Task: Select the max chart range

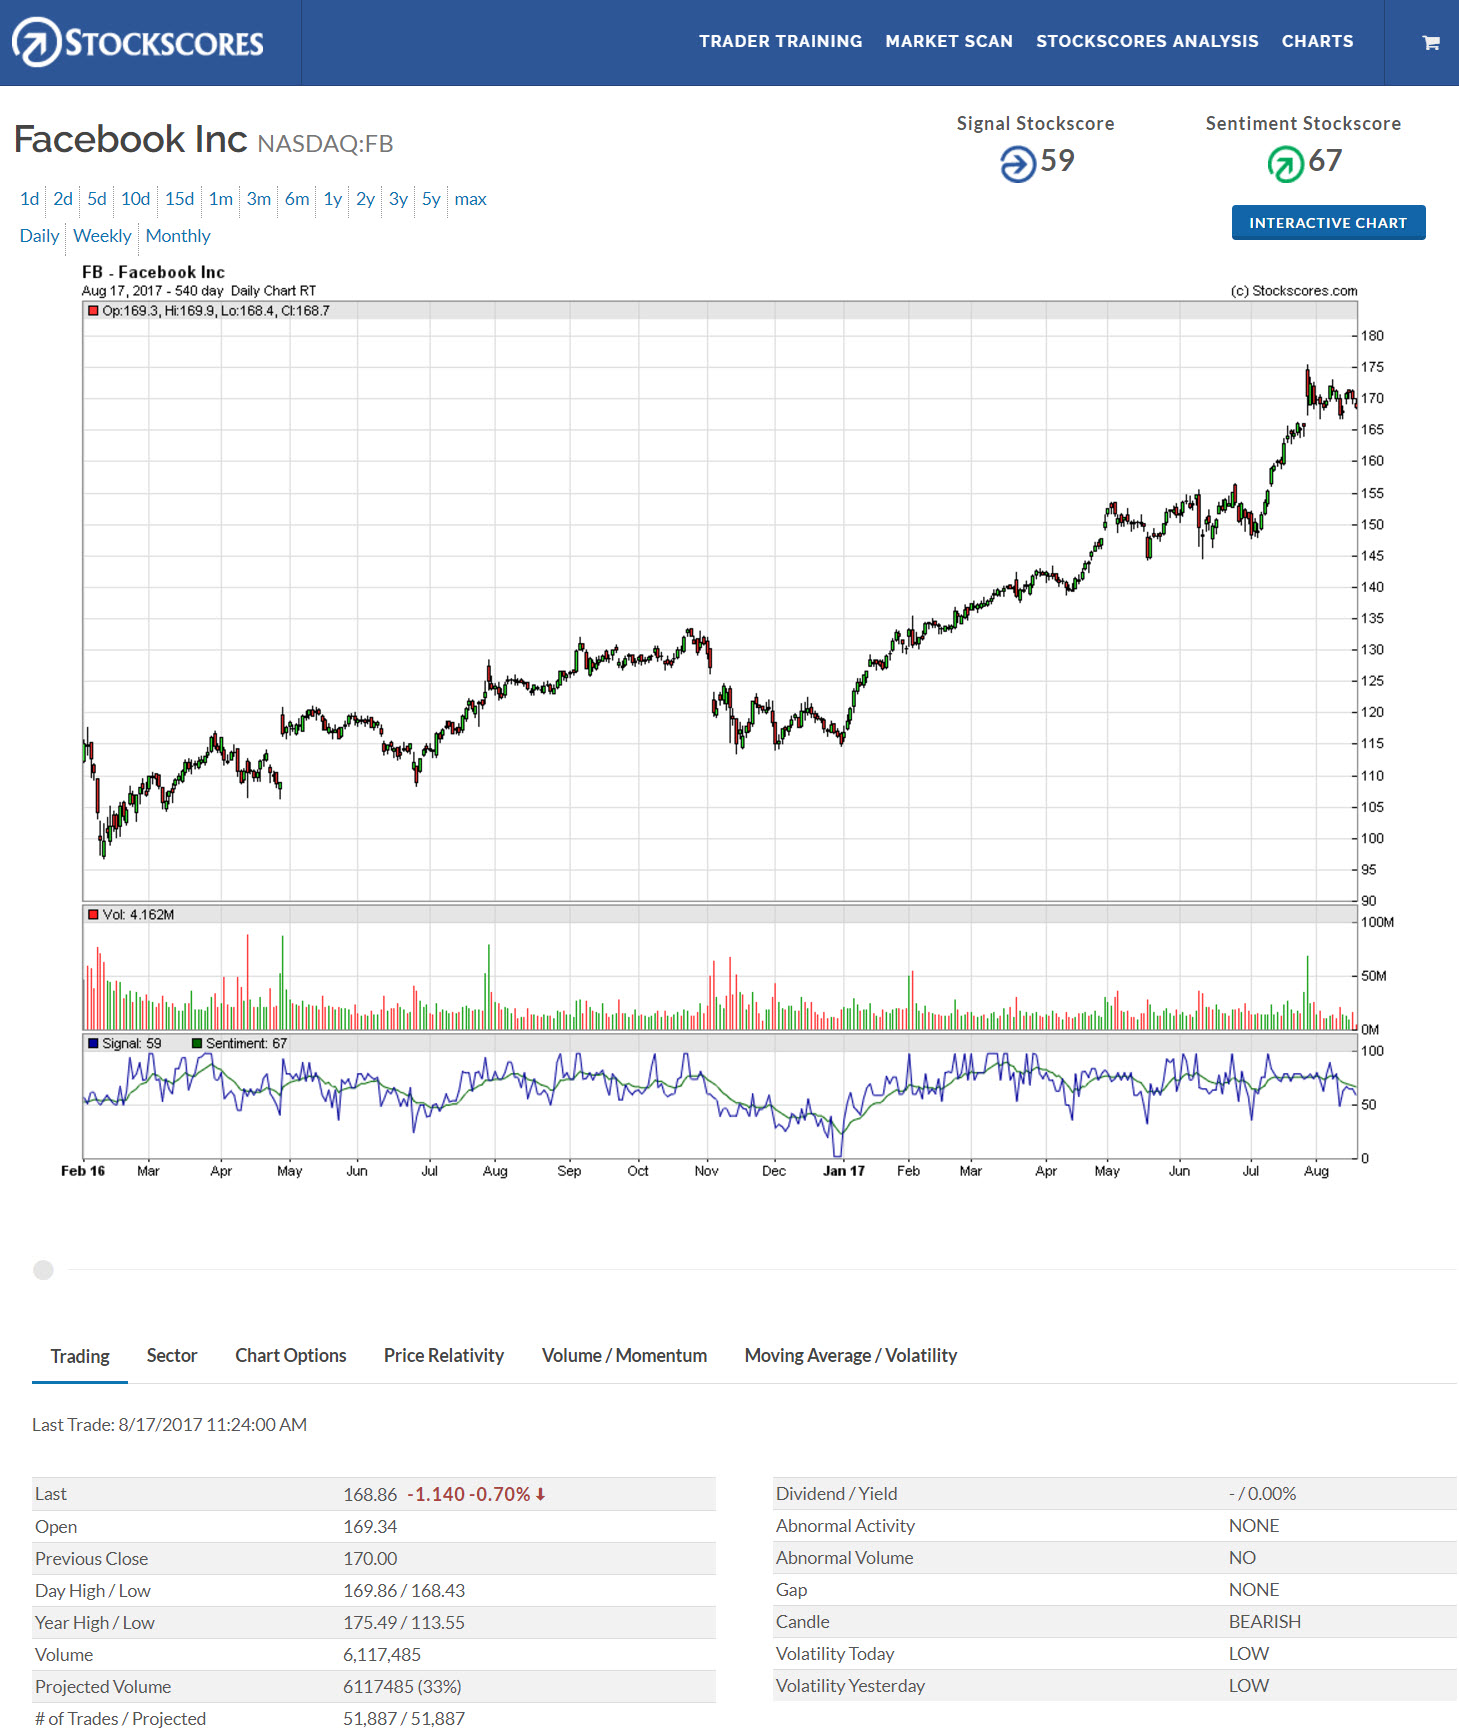Action: [x=470, y=199]
